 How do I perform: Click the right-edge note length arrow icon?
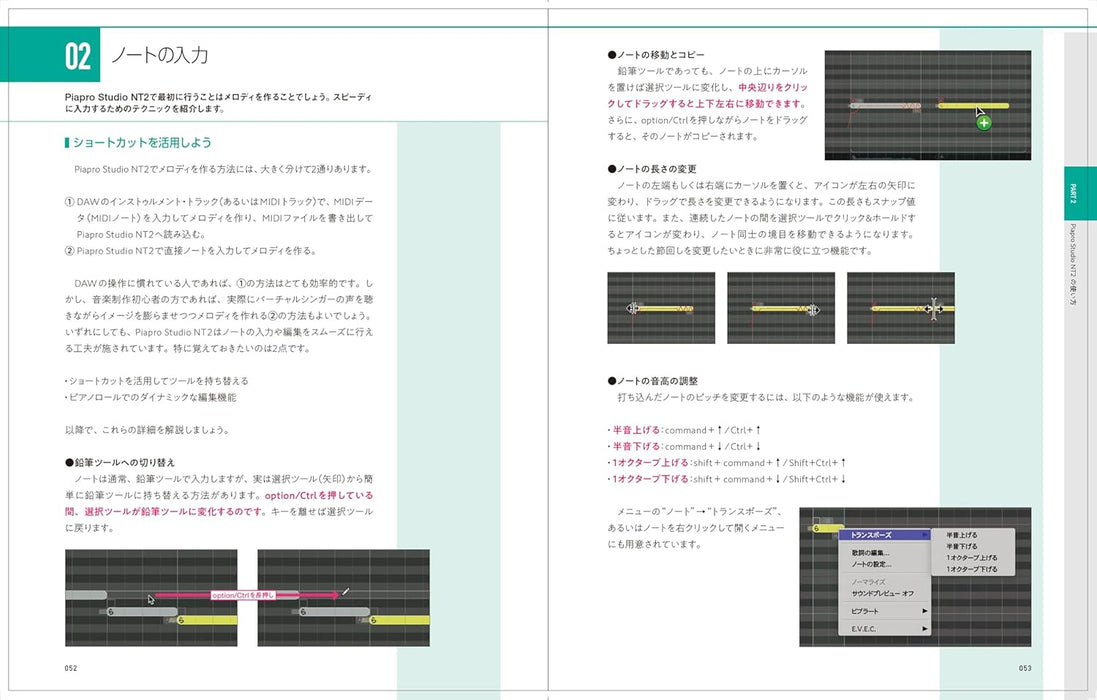coord(813,310)
